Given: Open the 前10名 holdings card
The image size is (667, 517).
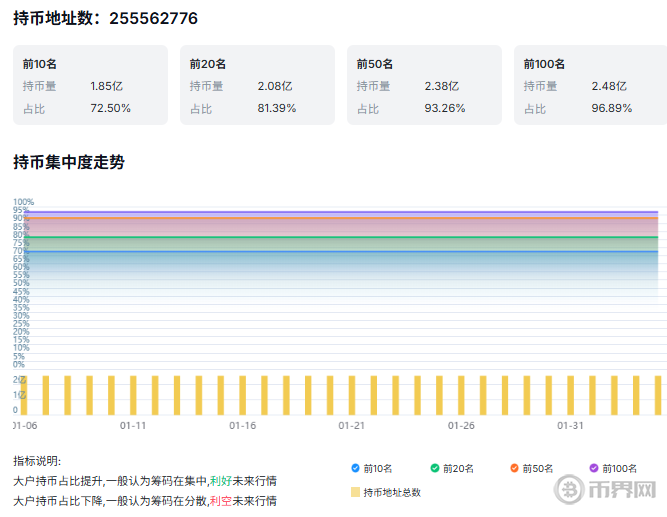Looking at the screenshot, I should click(90, 85).
